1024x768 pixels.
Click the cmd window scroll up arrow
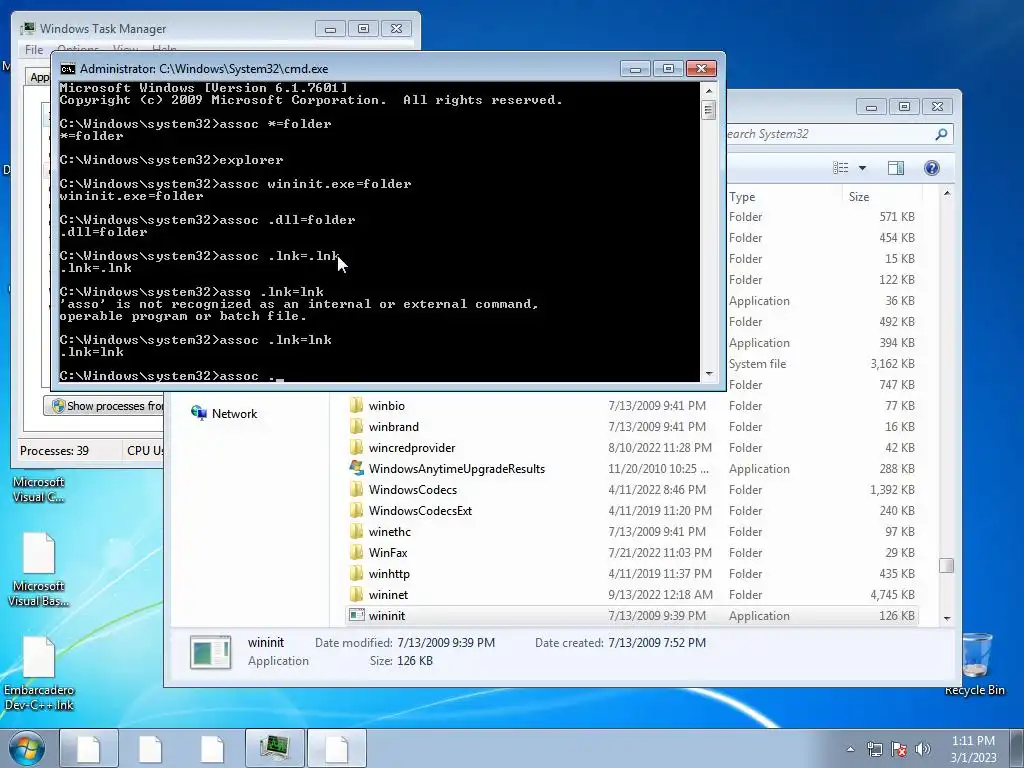[709, 91]
